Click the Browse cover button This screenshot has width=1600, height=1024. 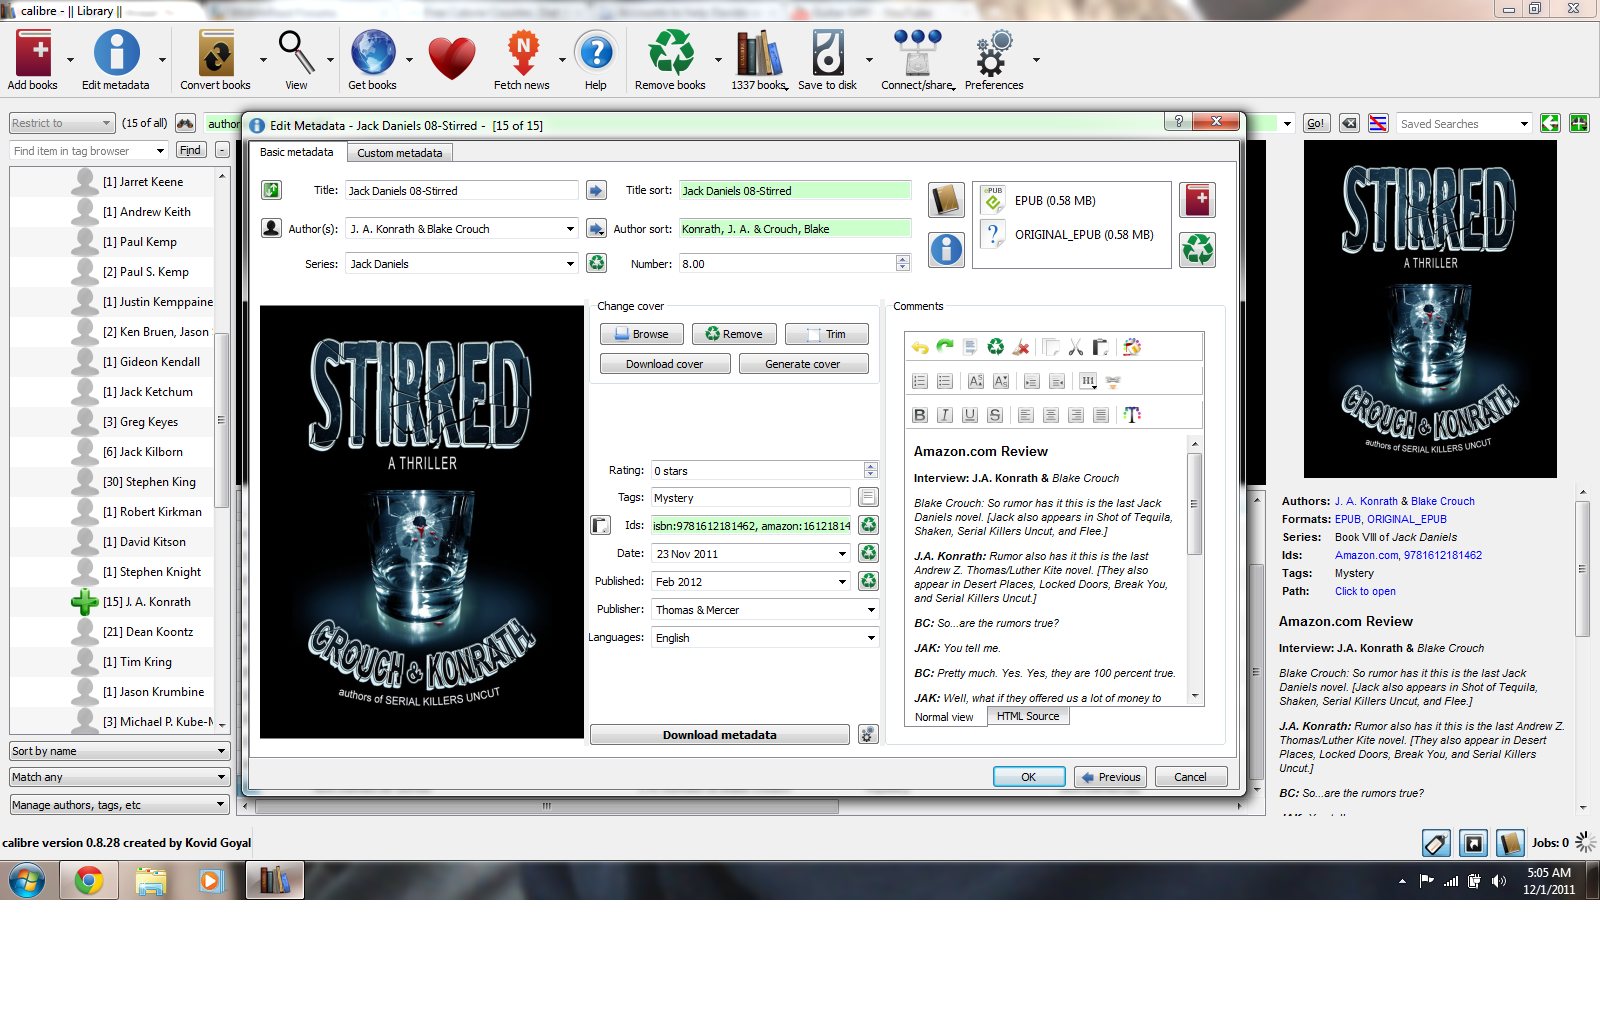[x=642, y=334]
